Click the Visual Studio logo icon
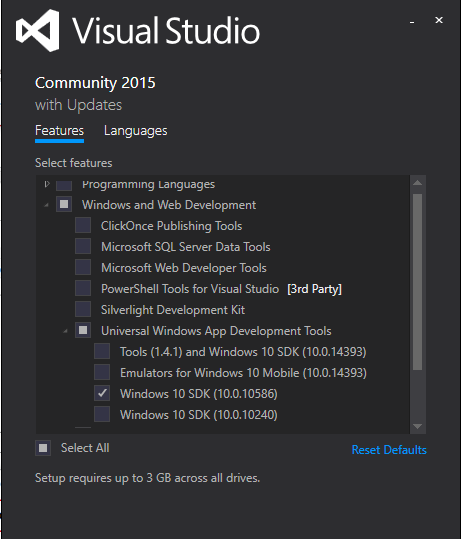Viewport: 461px width, 539px height. pyautogui.click(x=37, y=31)
